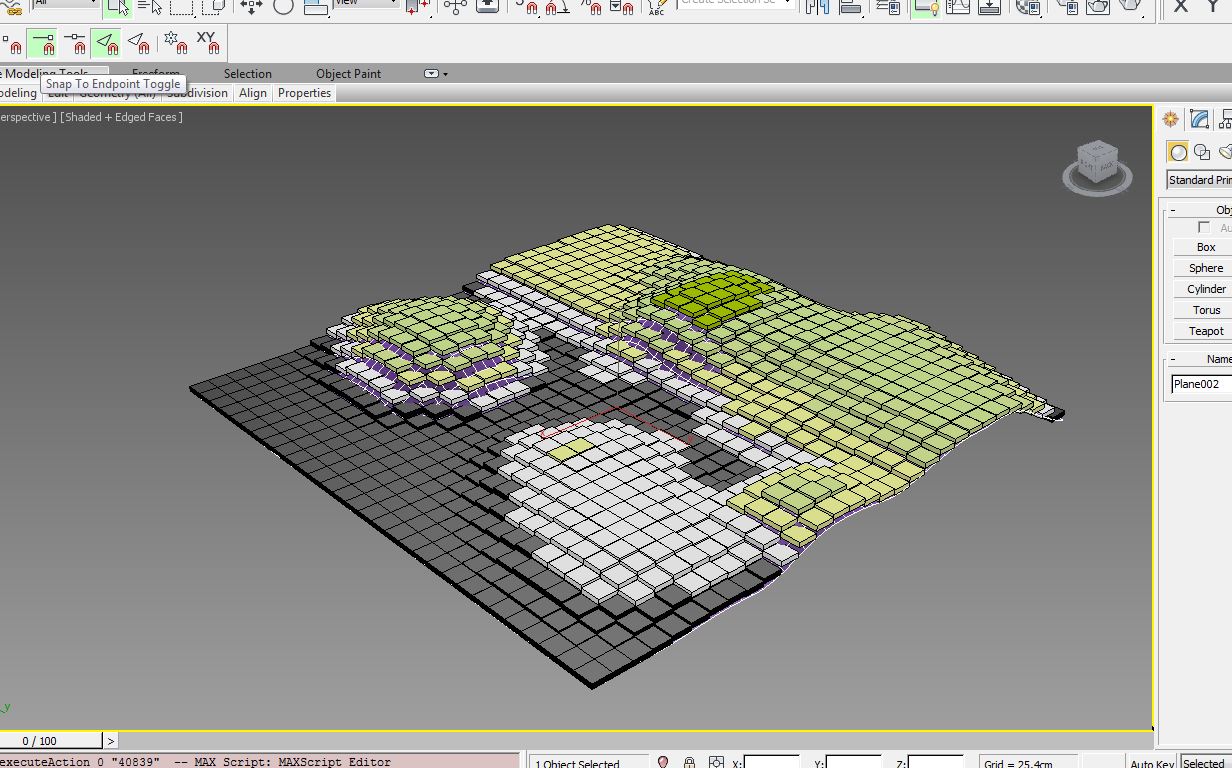The height and width of the screenshot is (768, 1232).
Task: Toggle Keyboard Shortcut Override
Action: click(x=487, y=7)
